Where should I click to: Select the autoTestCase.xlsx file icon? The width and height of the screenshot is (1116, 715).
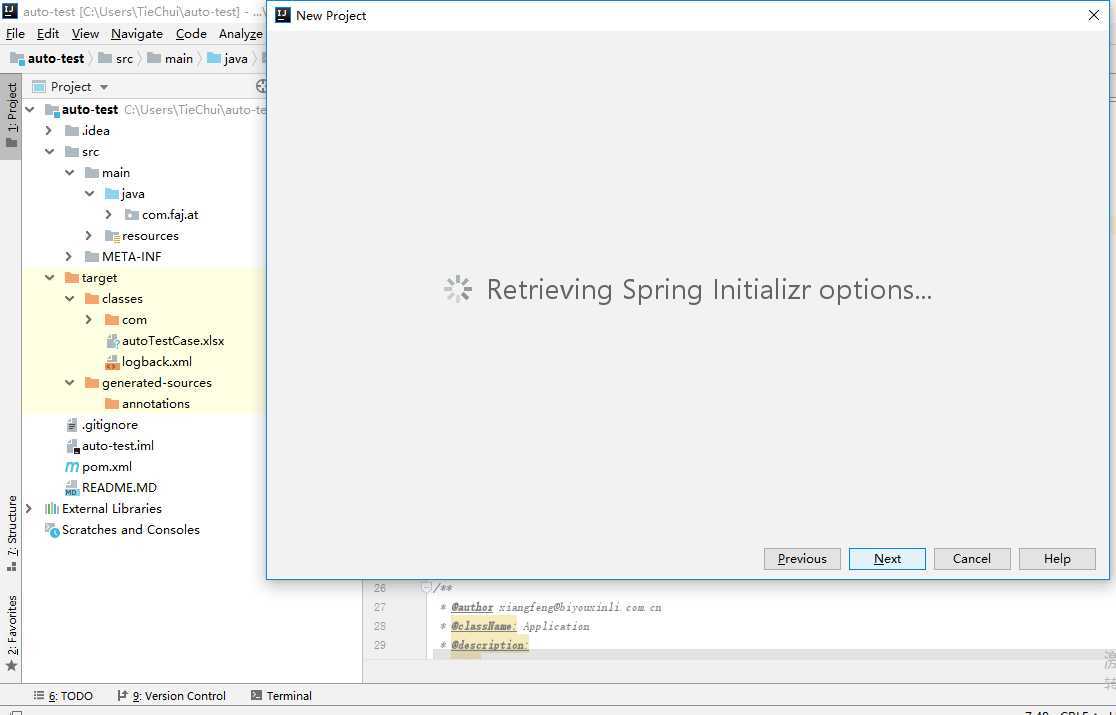[x=112, y=341]
